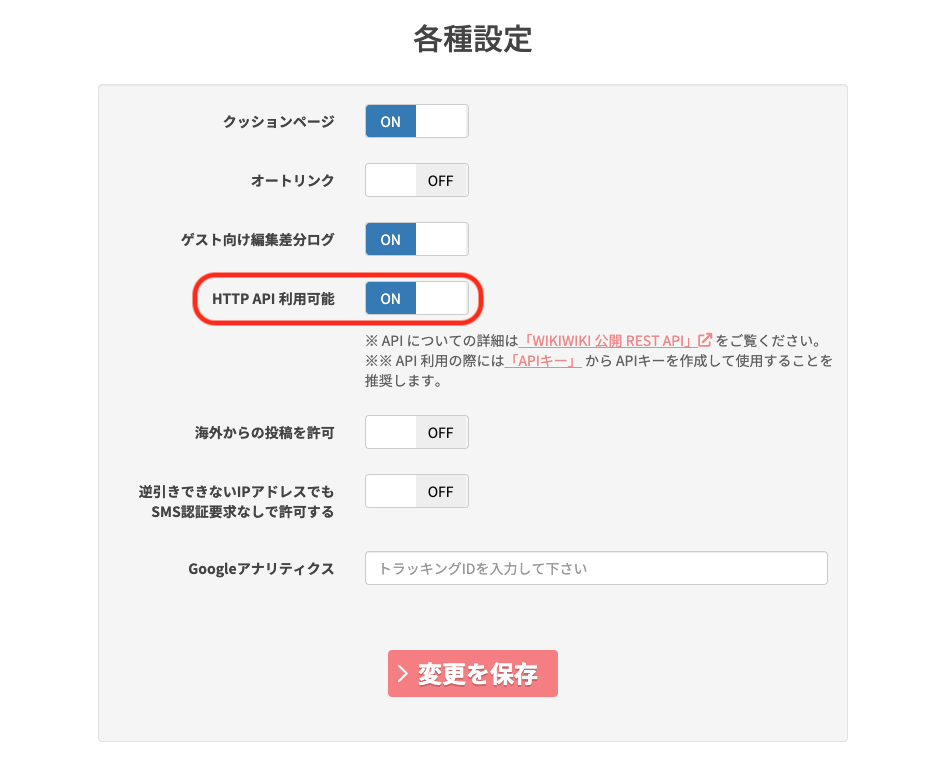The width and height of the screenshot is (934, 776).
Task: Click the ON label of クッションページ switch
Action: coord(391,121)
